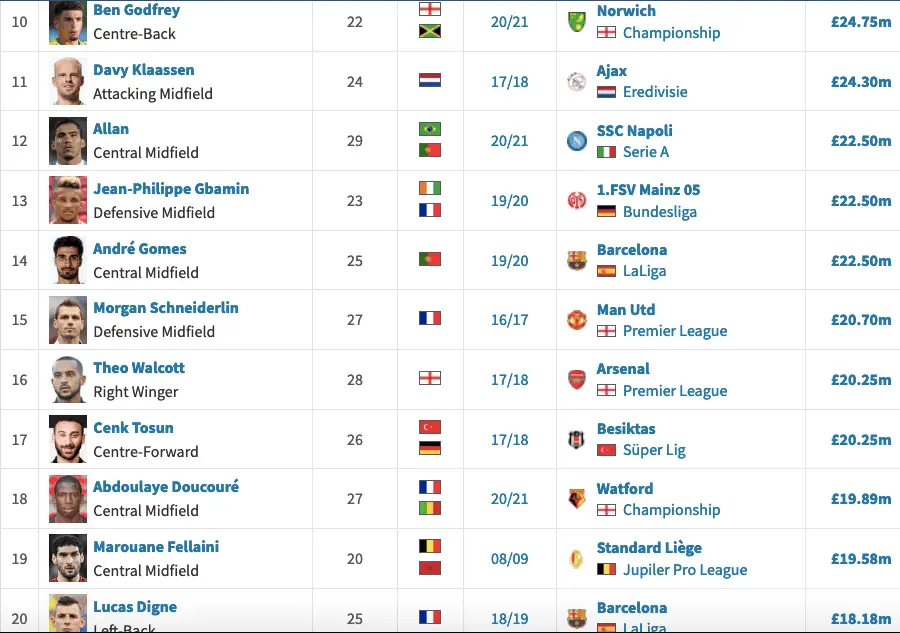Image resolution: width=900 pixels, height=633 pixels.
Task: Click Davy Klaassen's Netherlands flag
Action: pos(430,81)
